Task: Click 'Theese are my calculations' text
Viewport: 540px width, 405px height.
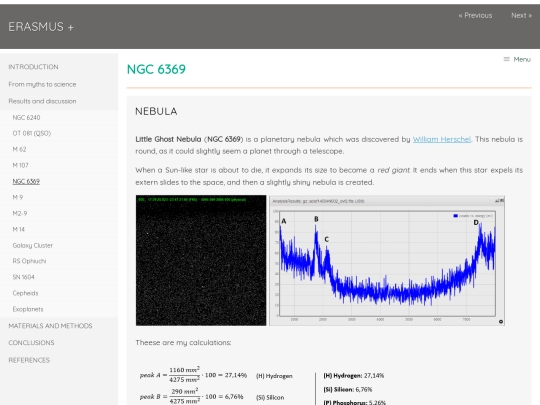Action: click(x=183, y=343)
